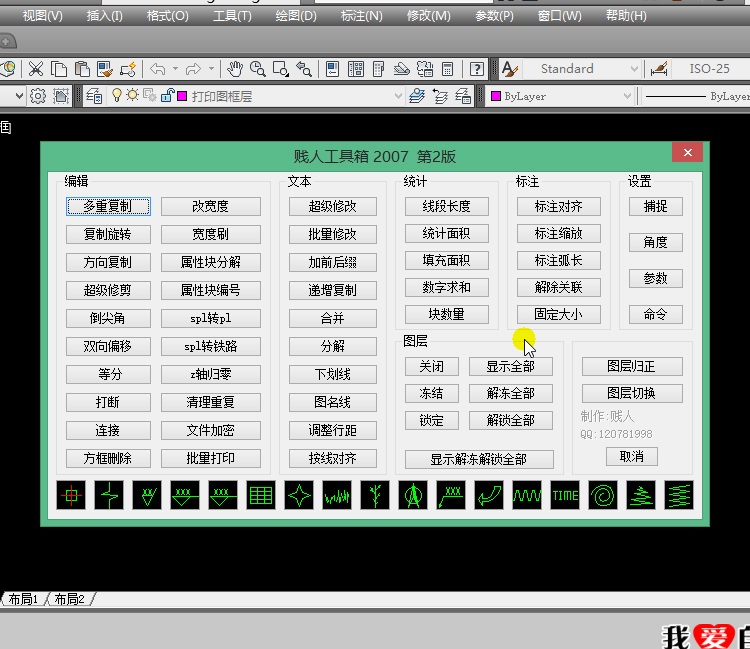Expand the redo history dropdown arrow
750x649 pixels.
tap(211, 69)
